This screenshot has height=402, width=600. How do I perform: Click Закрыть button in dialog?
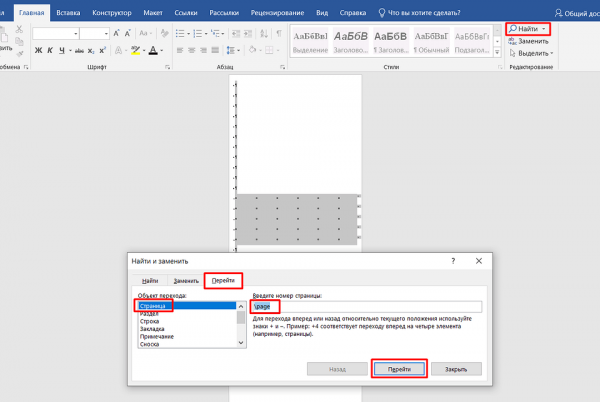click(x=456, y=369)
